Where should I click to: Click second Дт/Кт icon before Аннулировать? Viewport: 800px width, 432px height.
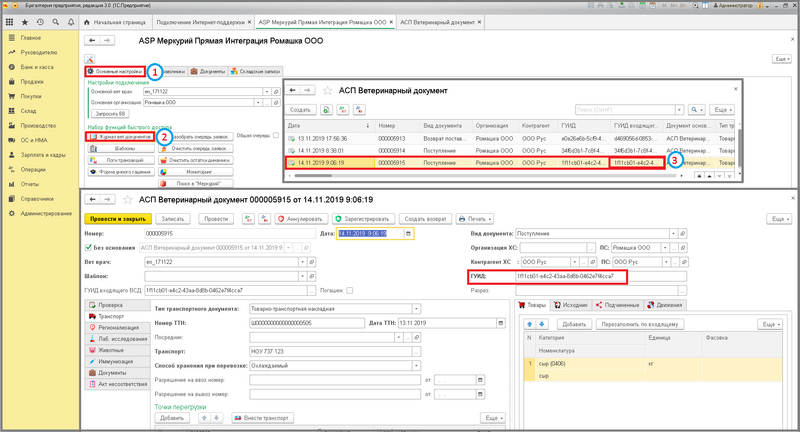tap(264, 219)
